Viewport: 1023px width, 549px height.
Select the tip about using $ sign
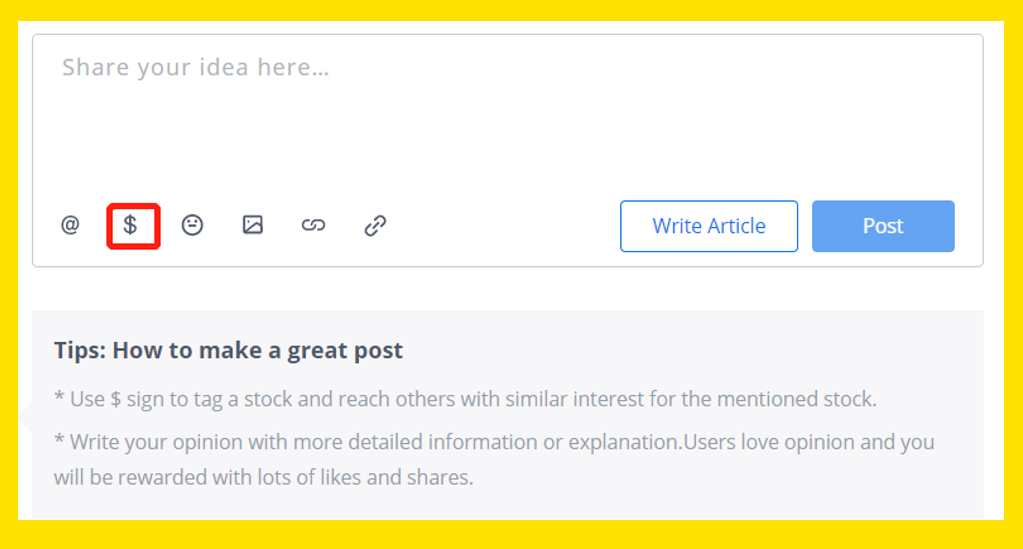(x=465, y=399)
